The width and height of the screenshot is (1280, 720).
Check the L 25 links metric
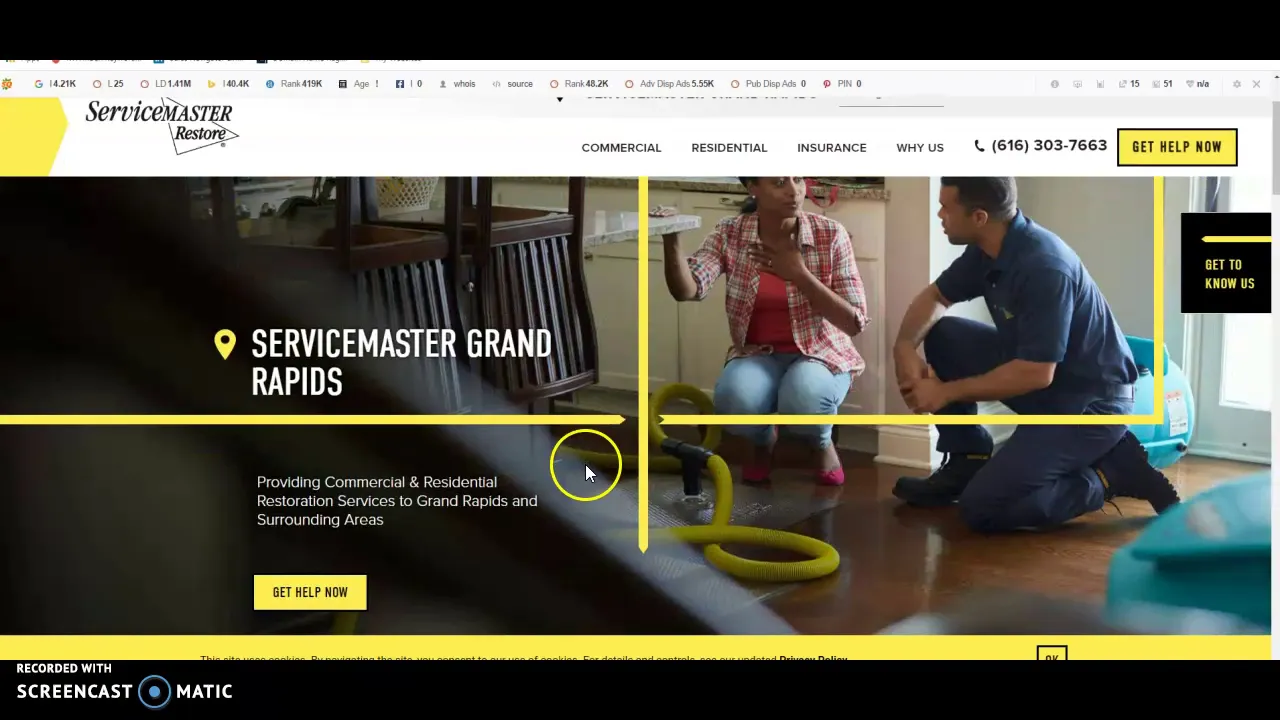(108, 84)
